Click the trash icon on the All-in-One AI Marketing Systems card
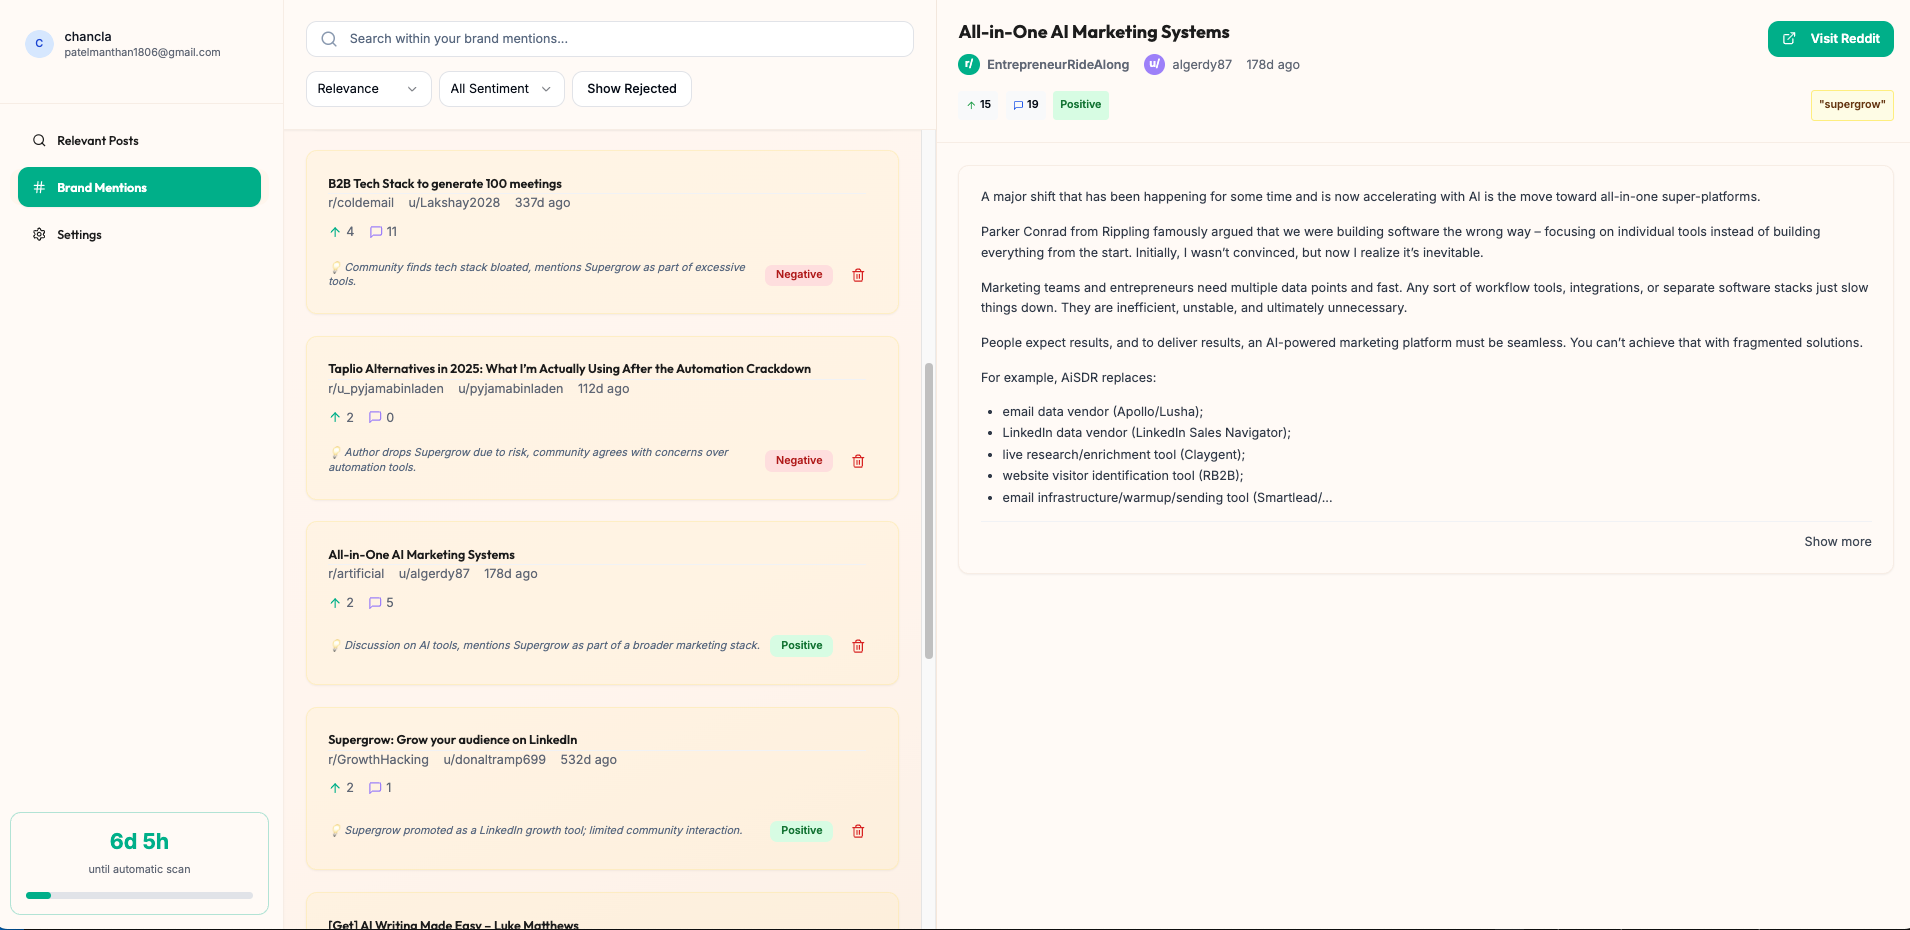 pyautogui.click(x=858, y=646)
